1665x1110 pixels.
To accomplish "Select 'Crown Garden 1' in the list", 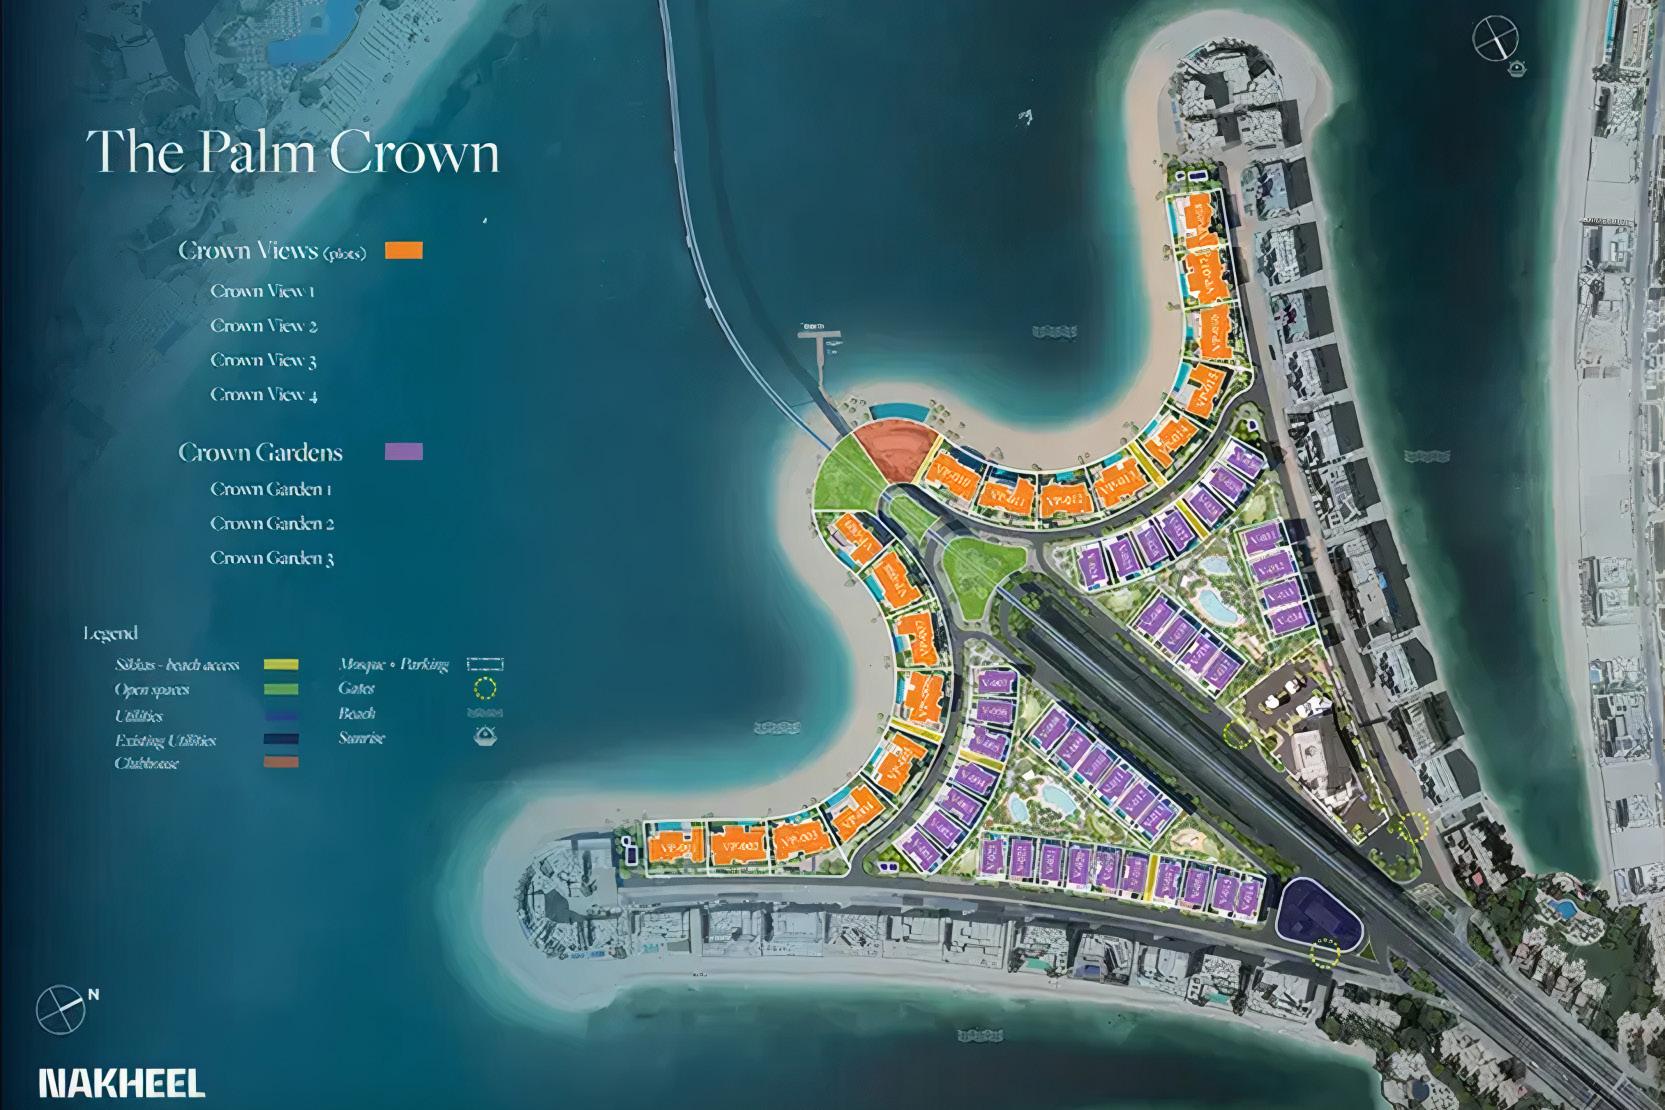I will tap(271, 489).
